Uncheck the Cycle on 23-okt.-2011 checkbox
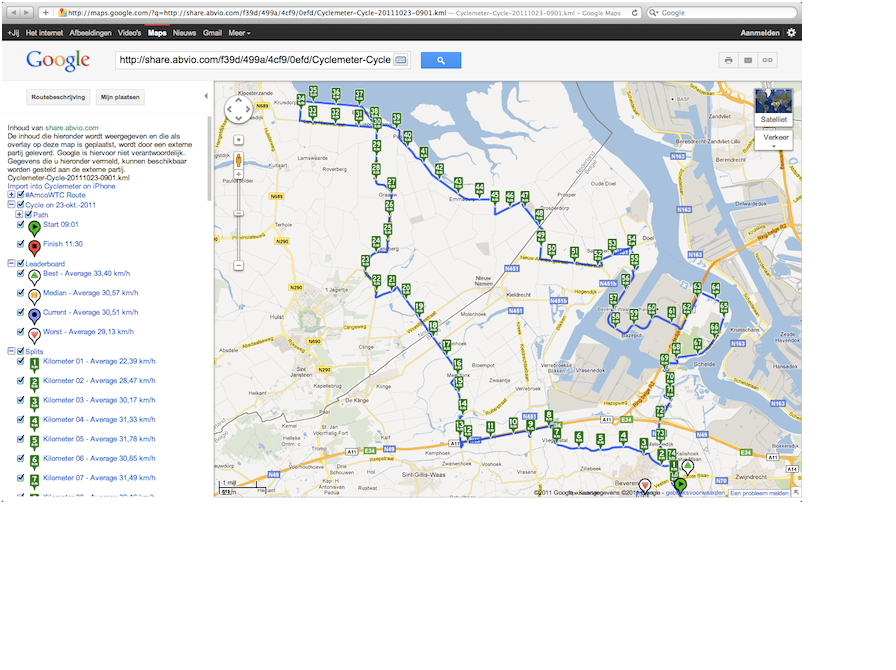The height and width of the screenshot is (670, 896). pyautogui.click(x=21, y=205)
